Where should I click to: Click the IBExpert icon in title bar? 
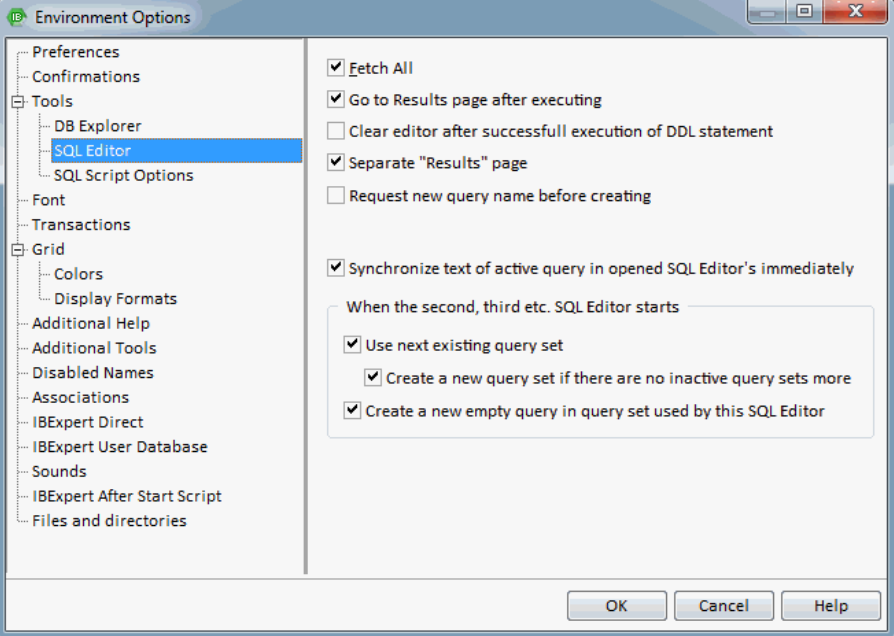(x=16, y=17)
